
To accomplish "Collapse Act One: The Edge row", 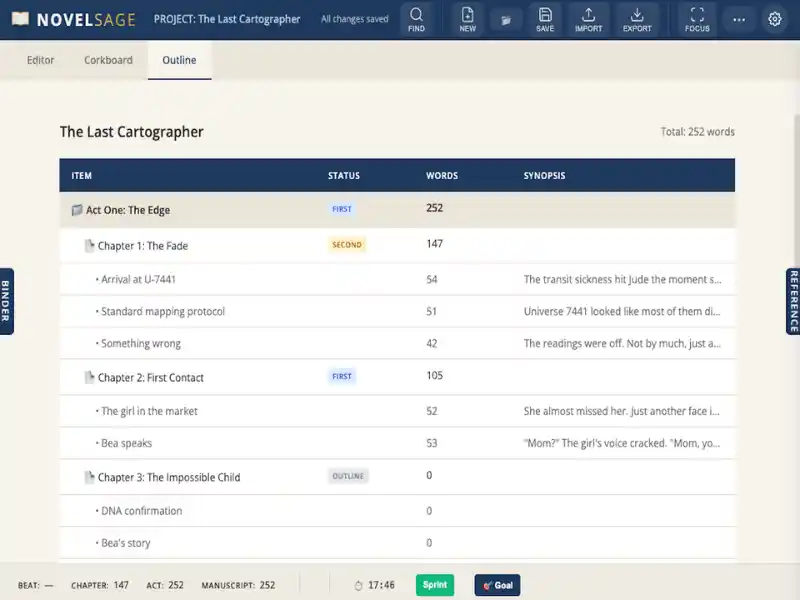I will (77, 210).
